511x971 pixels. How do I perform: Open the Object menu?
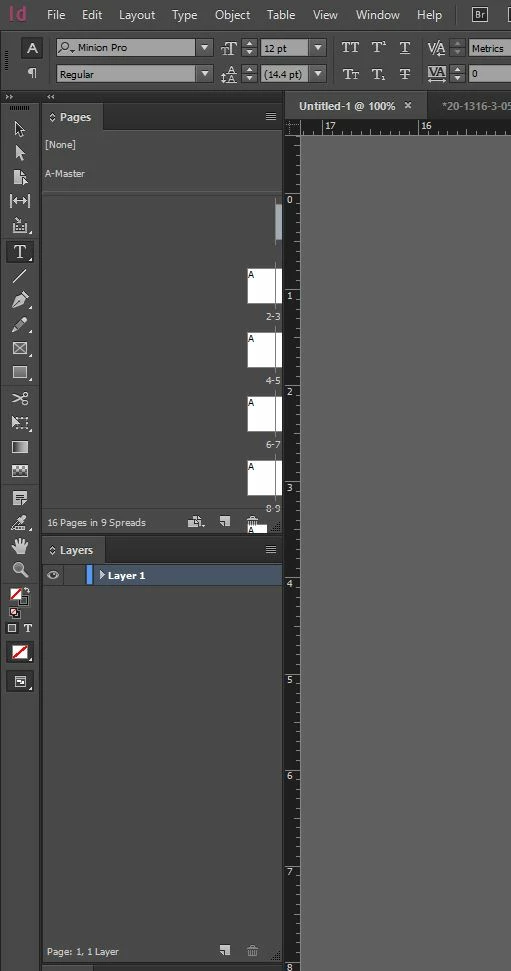click(x=232, y=15)
